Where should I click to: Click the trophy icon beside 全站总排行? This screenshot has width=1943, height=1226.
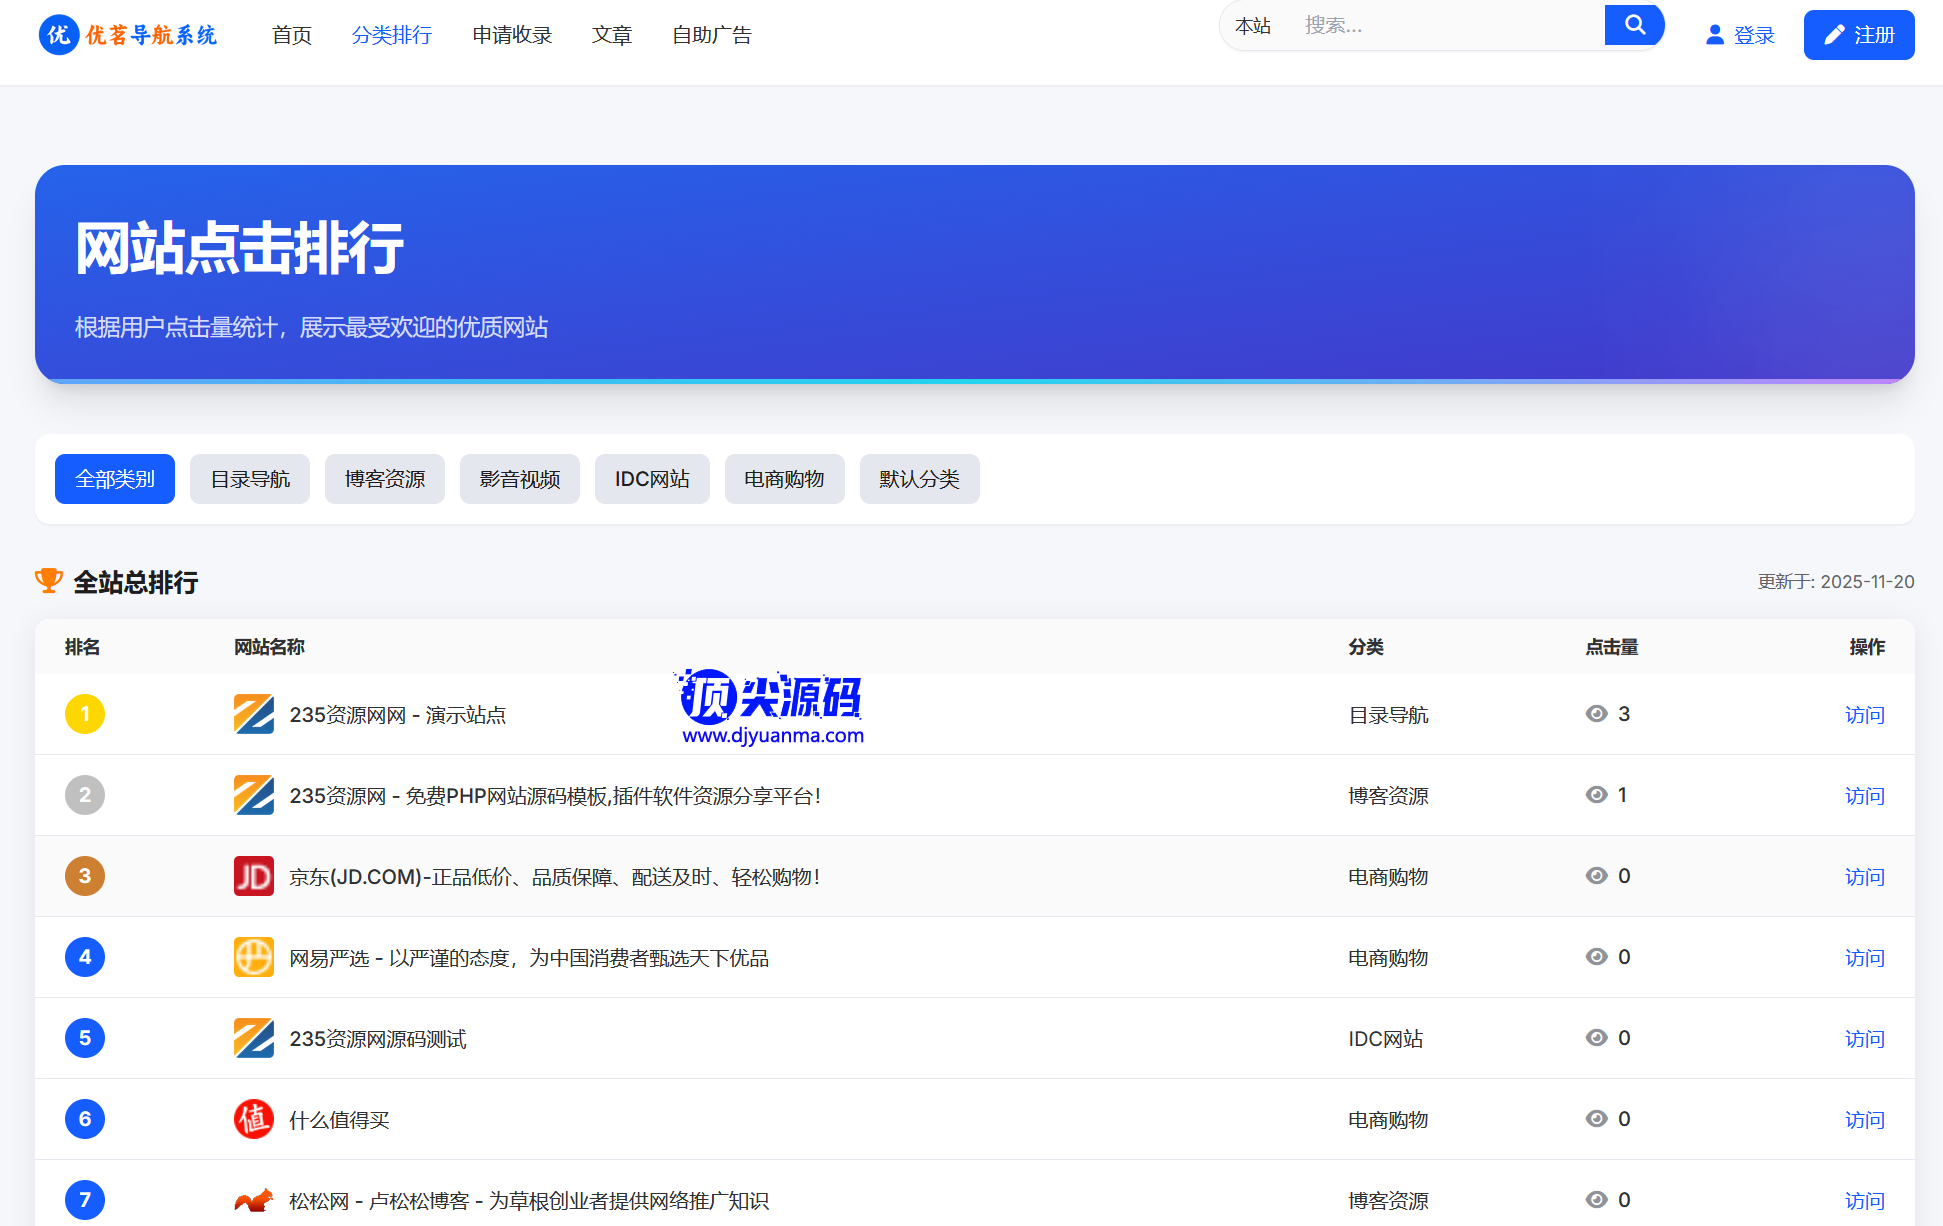[x=48, y=581]
